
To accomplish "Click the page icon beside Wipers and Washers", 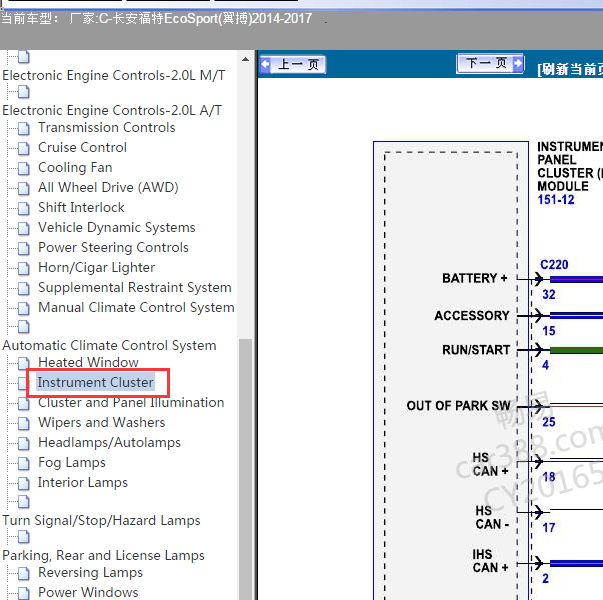I will (23, 423).
